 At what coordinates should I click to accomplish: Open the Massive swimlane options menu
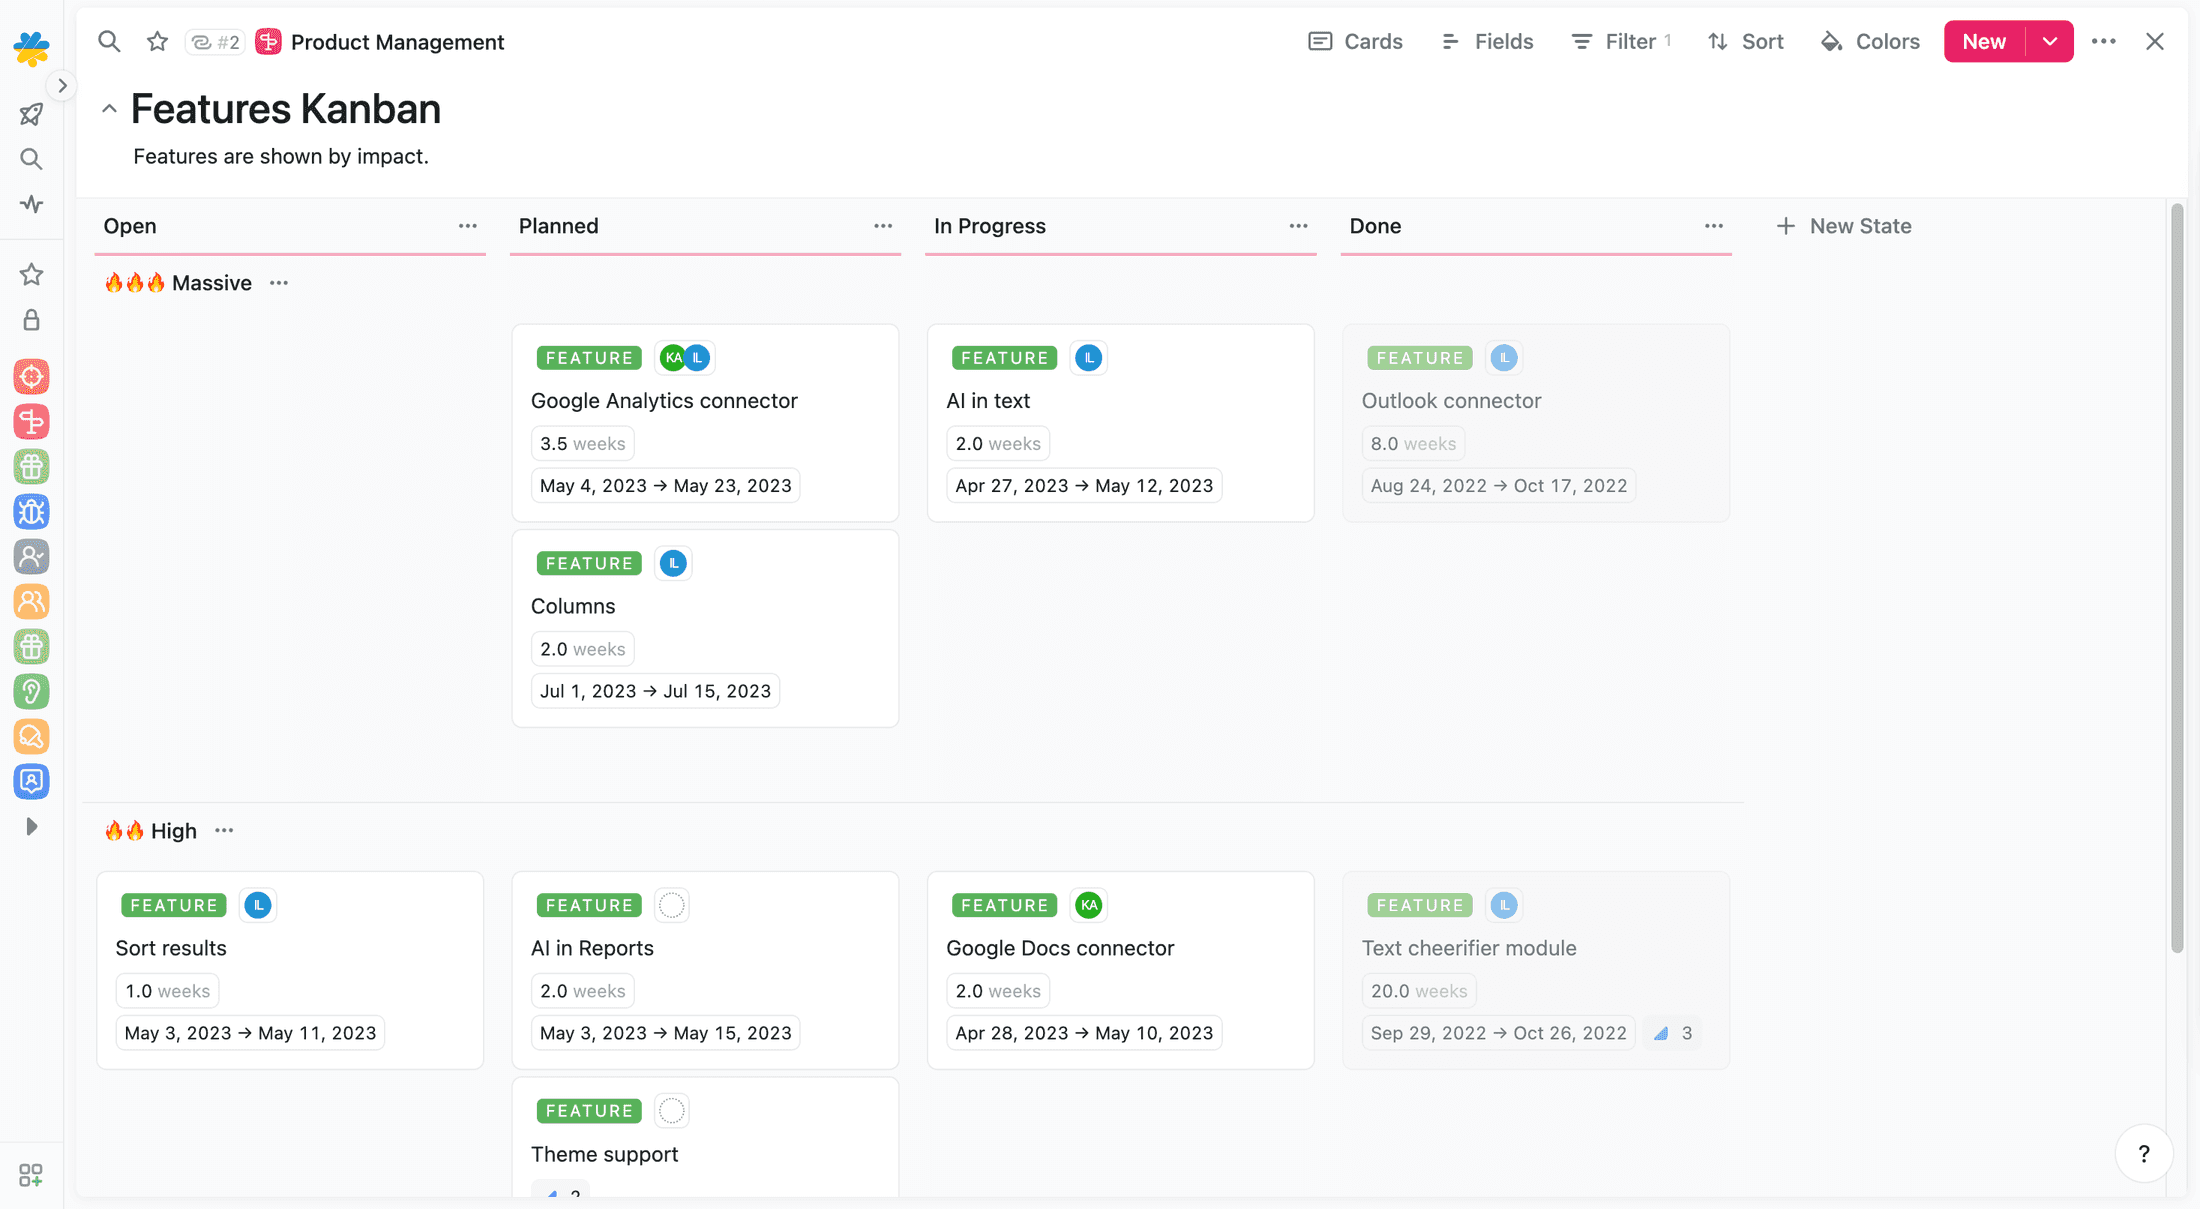click(x=278, y=283)
